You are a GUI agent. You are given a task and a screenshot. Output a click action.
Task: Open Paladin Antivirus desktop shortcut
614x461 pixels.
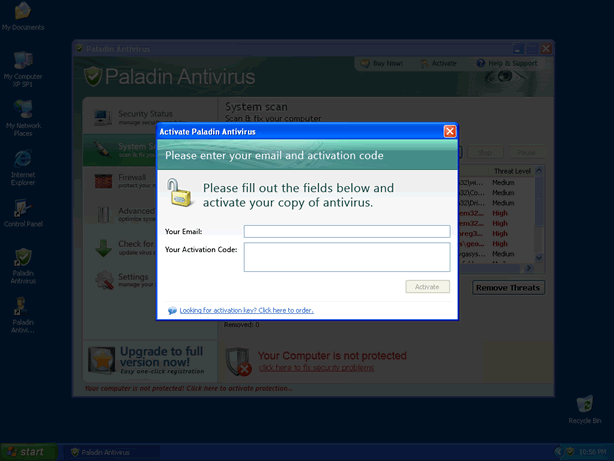click(22, 260)
